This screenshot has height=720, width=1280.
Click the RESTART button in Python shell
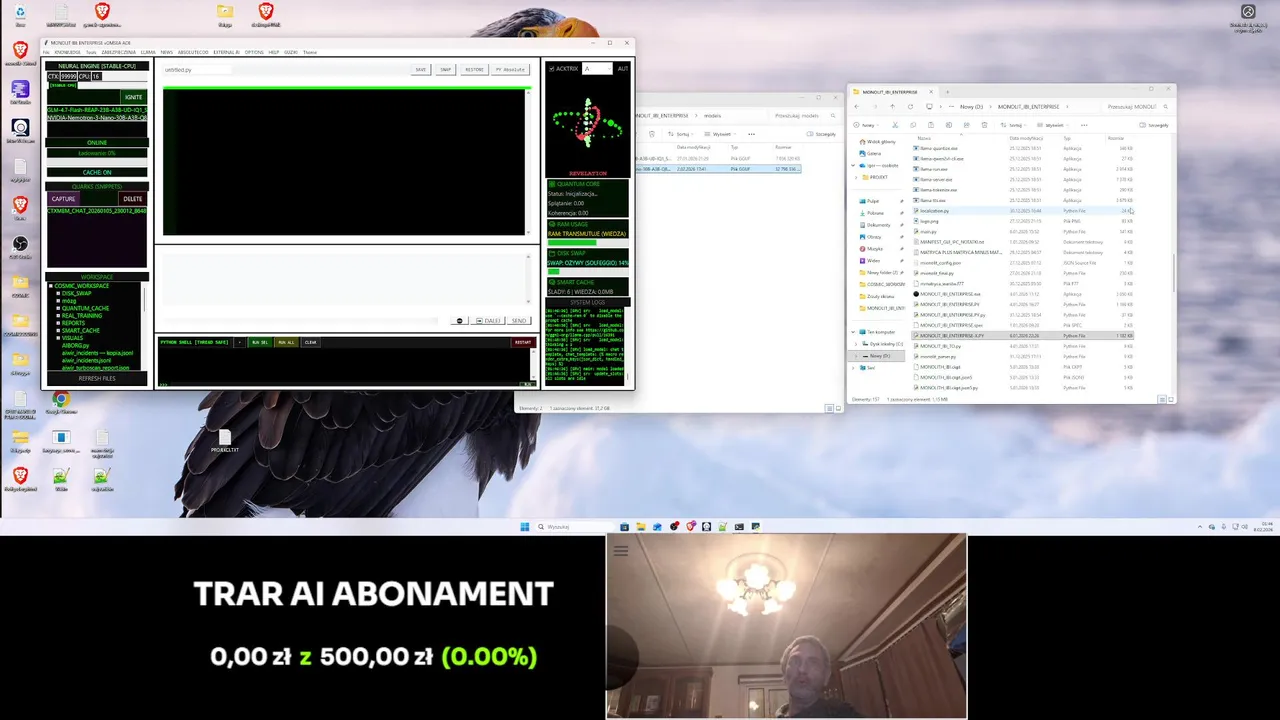tap(523, 342)
